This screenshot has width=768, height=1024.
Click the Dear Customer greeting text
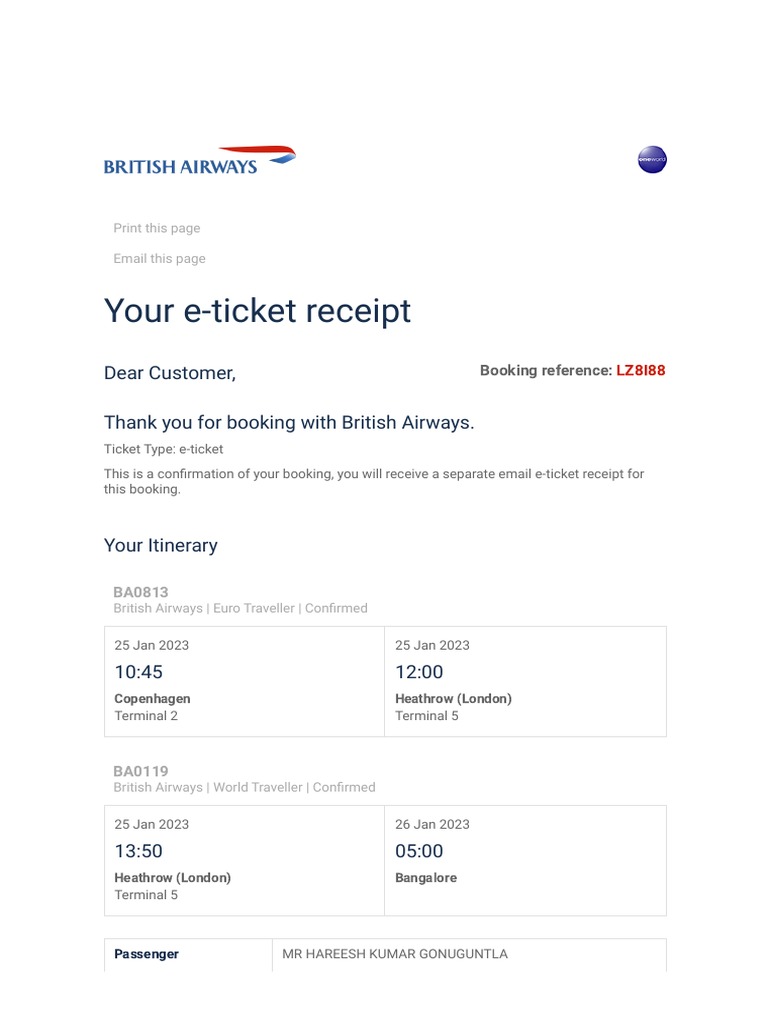tap(170, 373)
